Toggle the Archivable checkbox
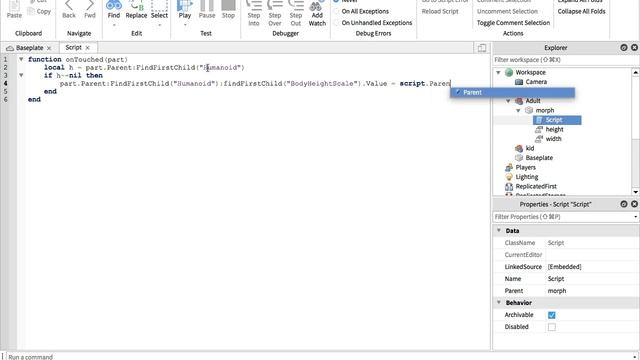 tap(551, 315)
